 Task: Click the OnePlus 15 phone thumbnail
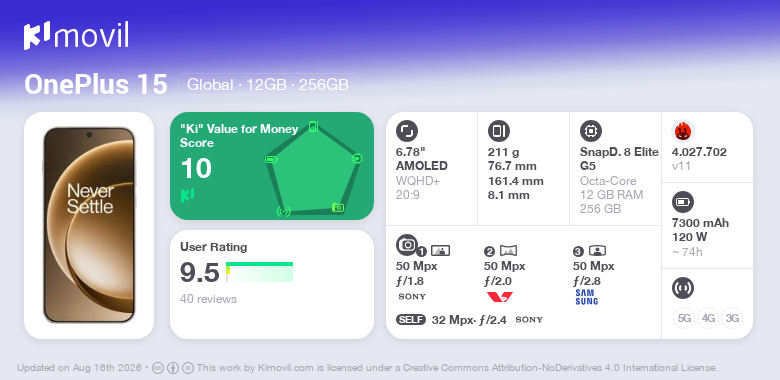coord(89,225)
